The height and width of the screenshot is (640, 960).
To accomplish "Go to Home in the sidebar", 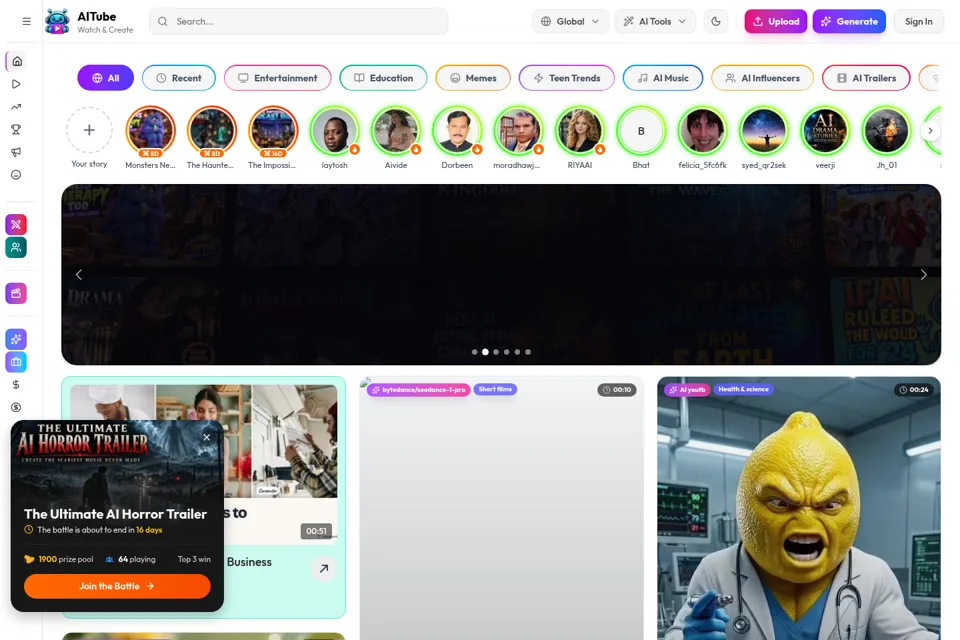I will pyautogui.click(x=17, y=61).
